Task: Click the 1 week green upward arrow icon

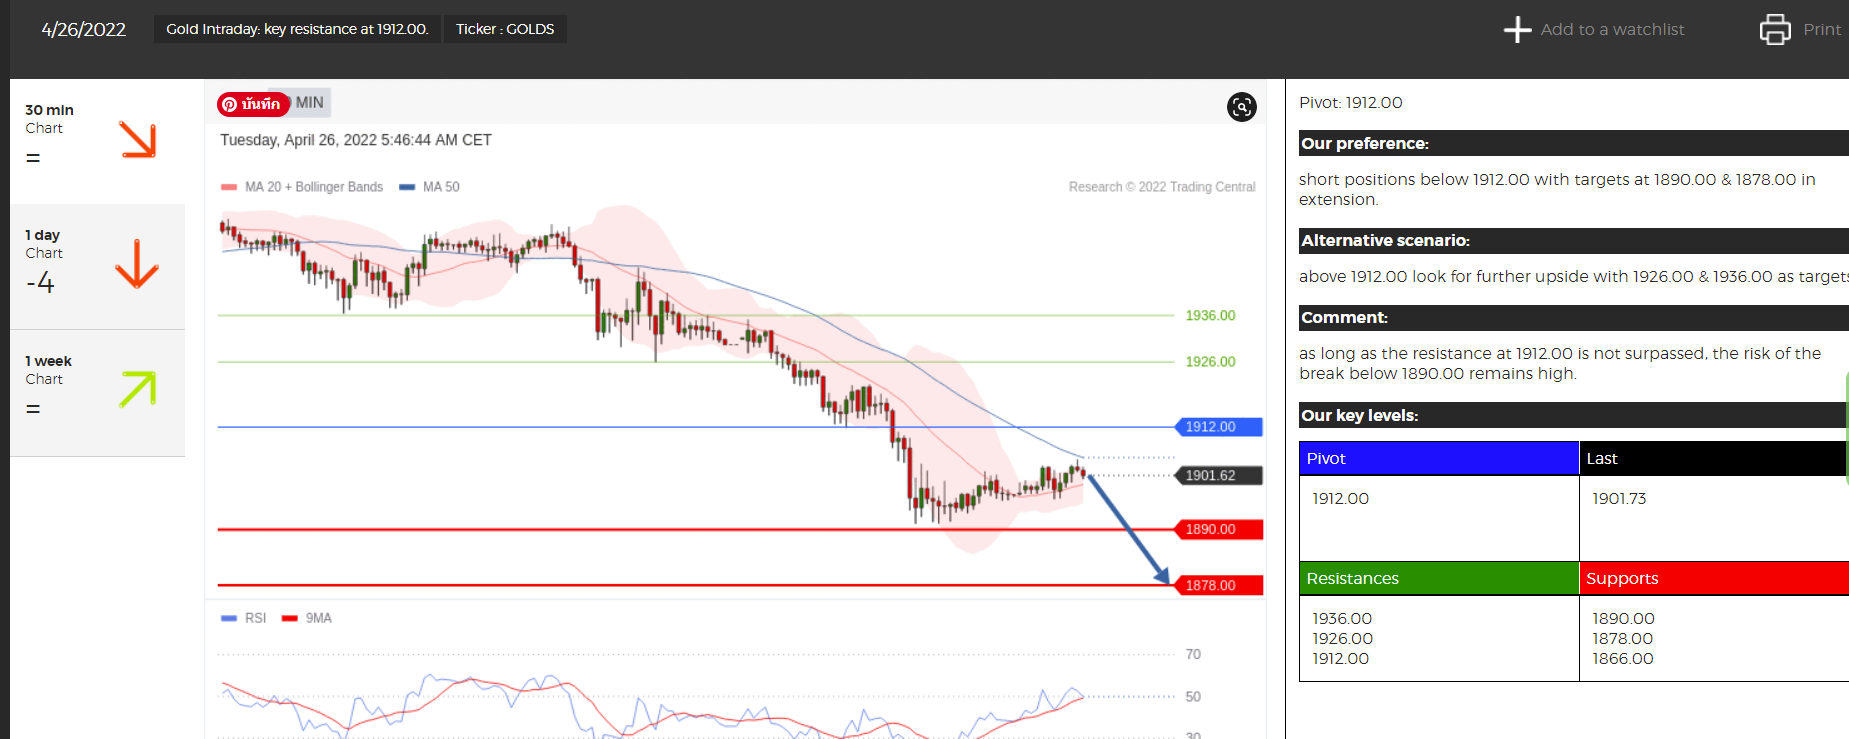Action: point(138,389)
